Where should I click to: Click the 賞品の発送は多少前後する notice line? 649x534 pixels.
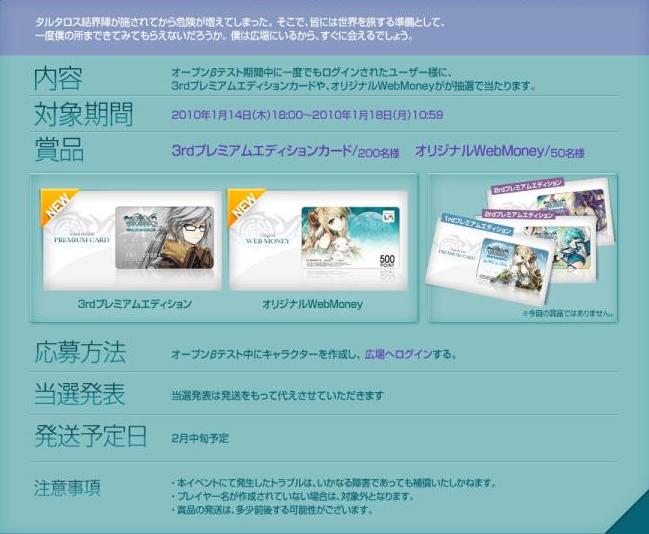[272, 510]
